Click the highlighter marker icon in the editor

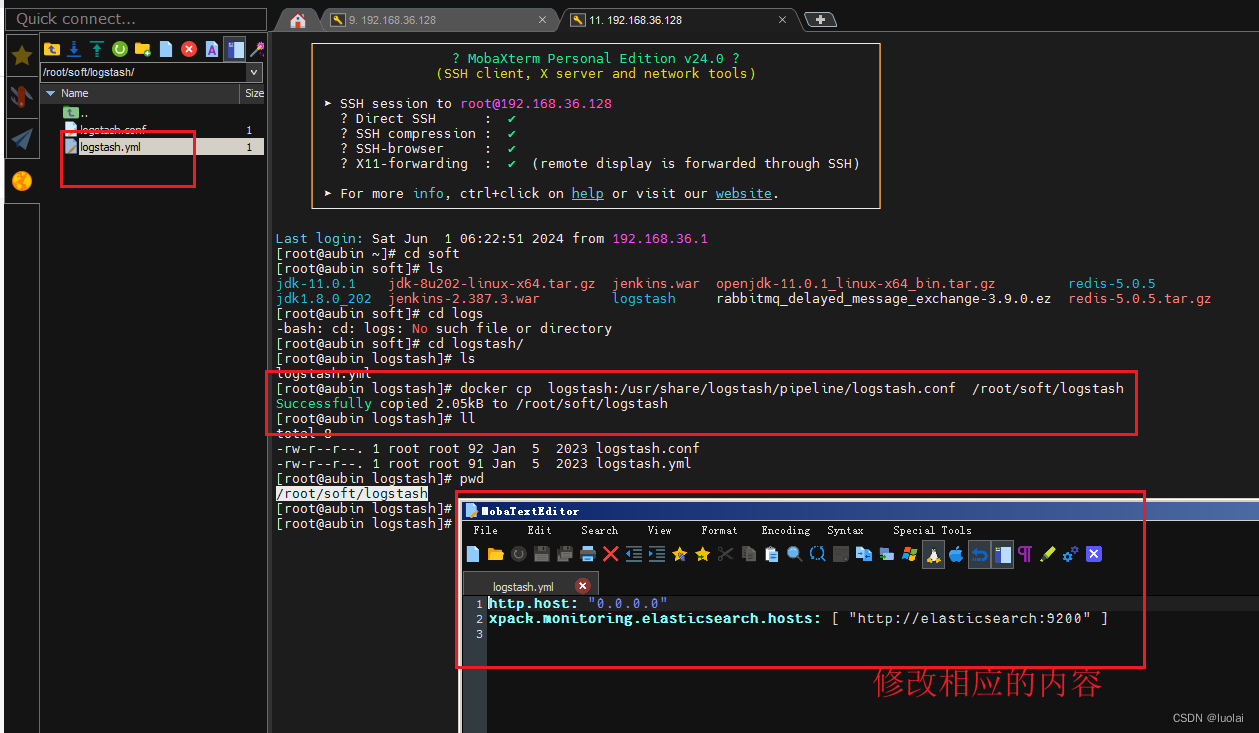[1046, 554]
